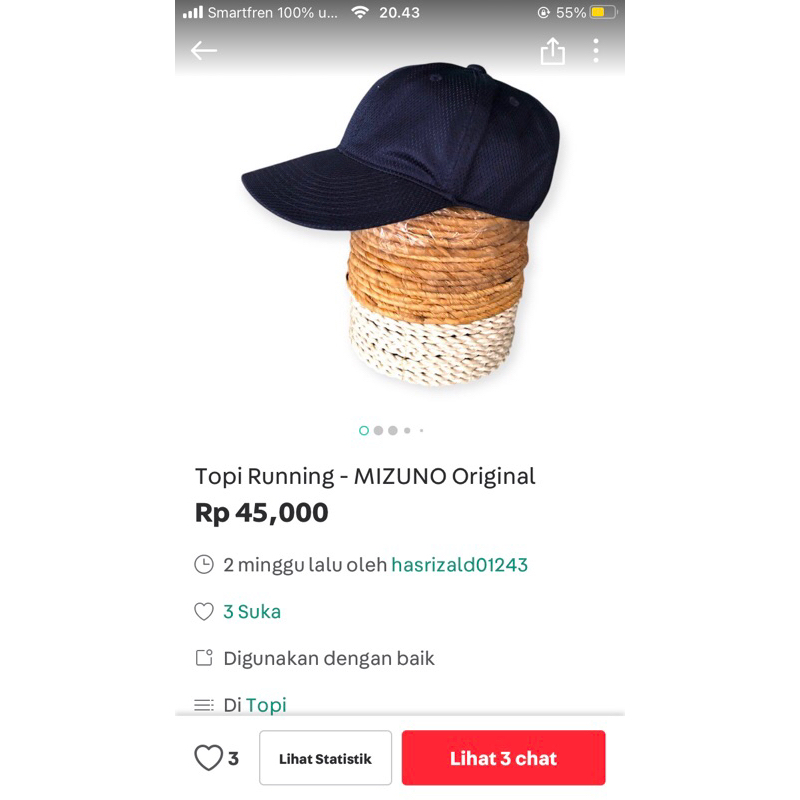Select the third carousel dot

393,429
